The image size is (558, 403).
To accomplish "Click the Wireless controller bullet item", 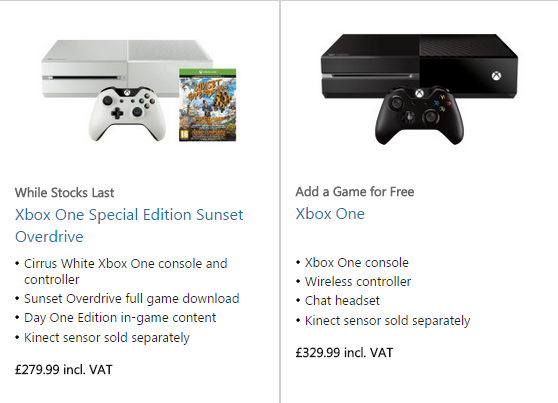I will pos(358,282).
